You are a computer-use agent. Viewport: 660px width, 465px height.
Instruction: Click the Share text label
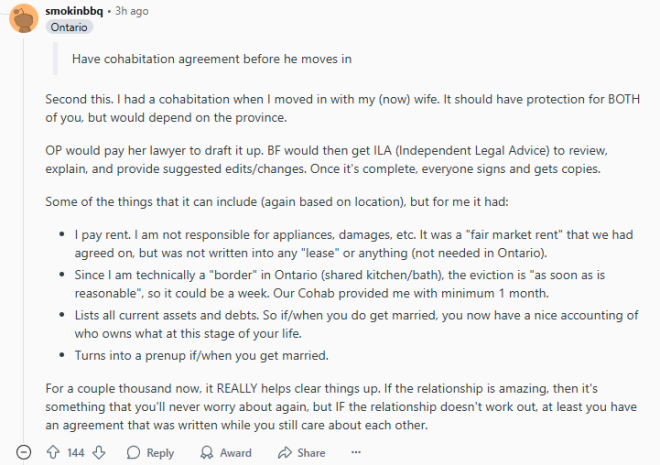pyautogui.click(x=311, y=453)
